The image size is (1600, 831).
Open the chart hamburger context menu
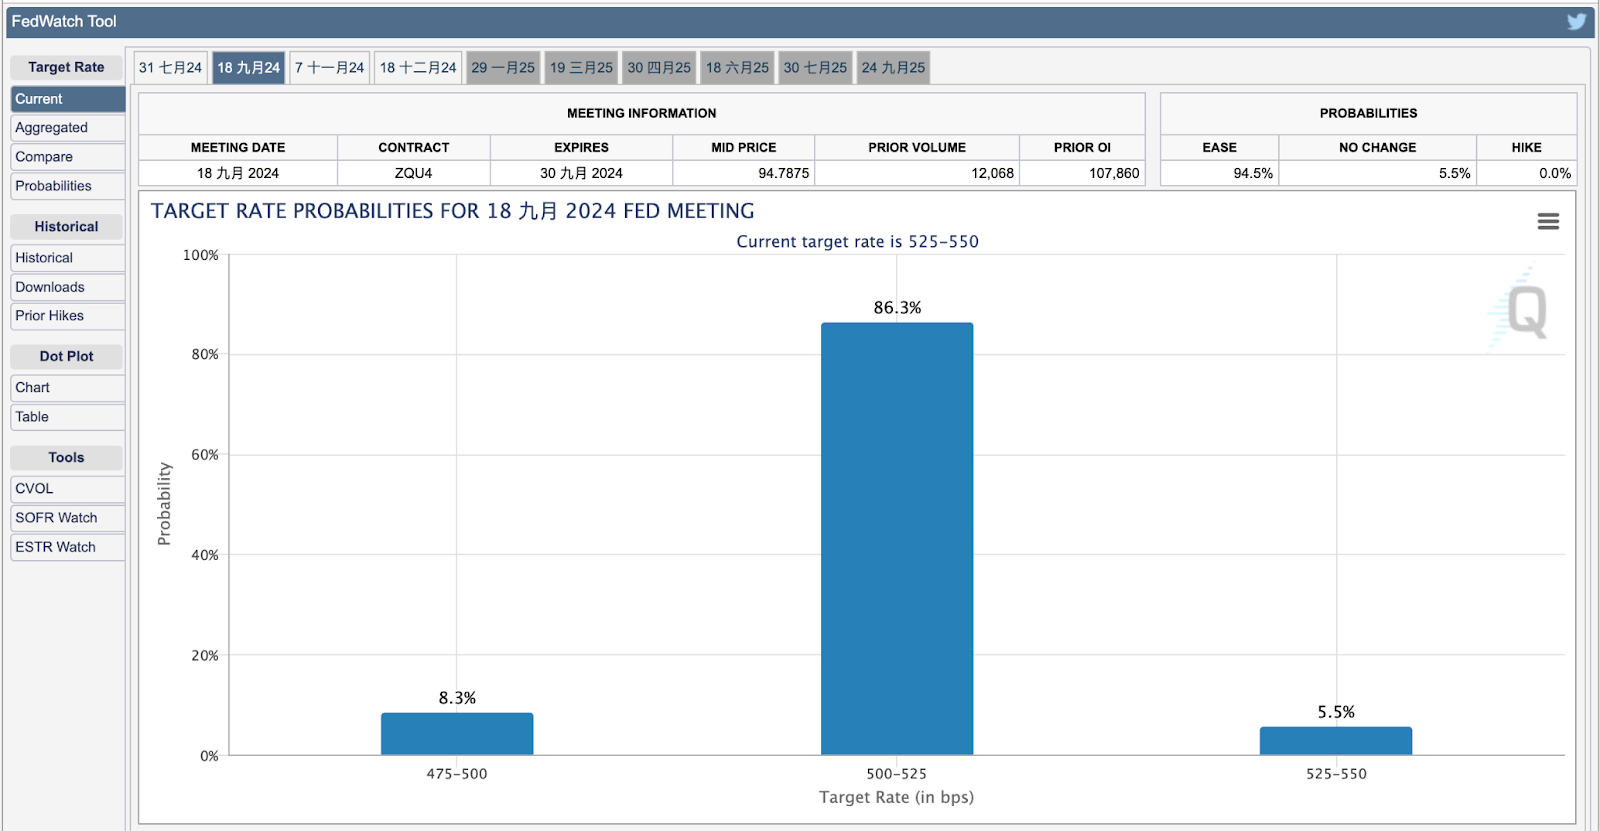pos(1548,221)
